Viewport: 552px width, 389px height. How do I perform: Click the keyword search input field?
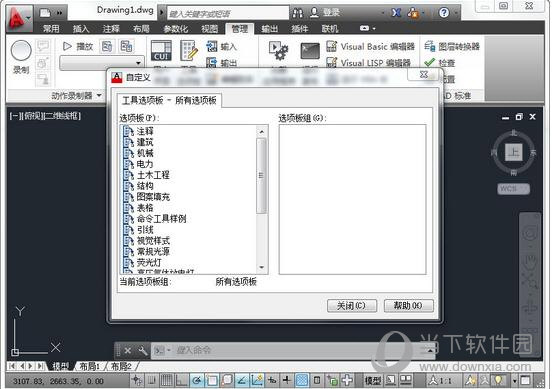coord(227,14)
